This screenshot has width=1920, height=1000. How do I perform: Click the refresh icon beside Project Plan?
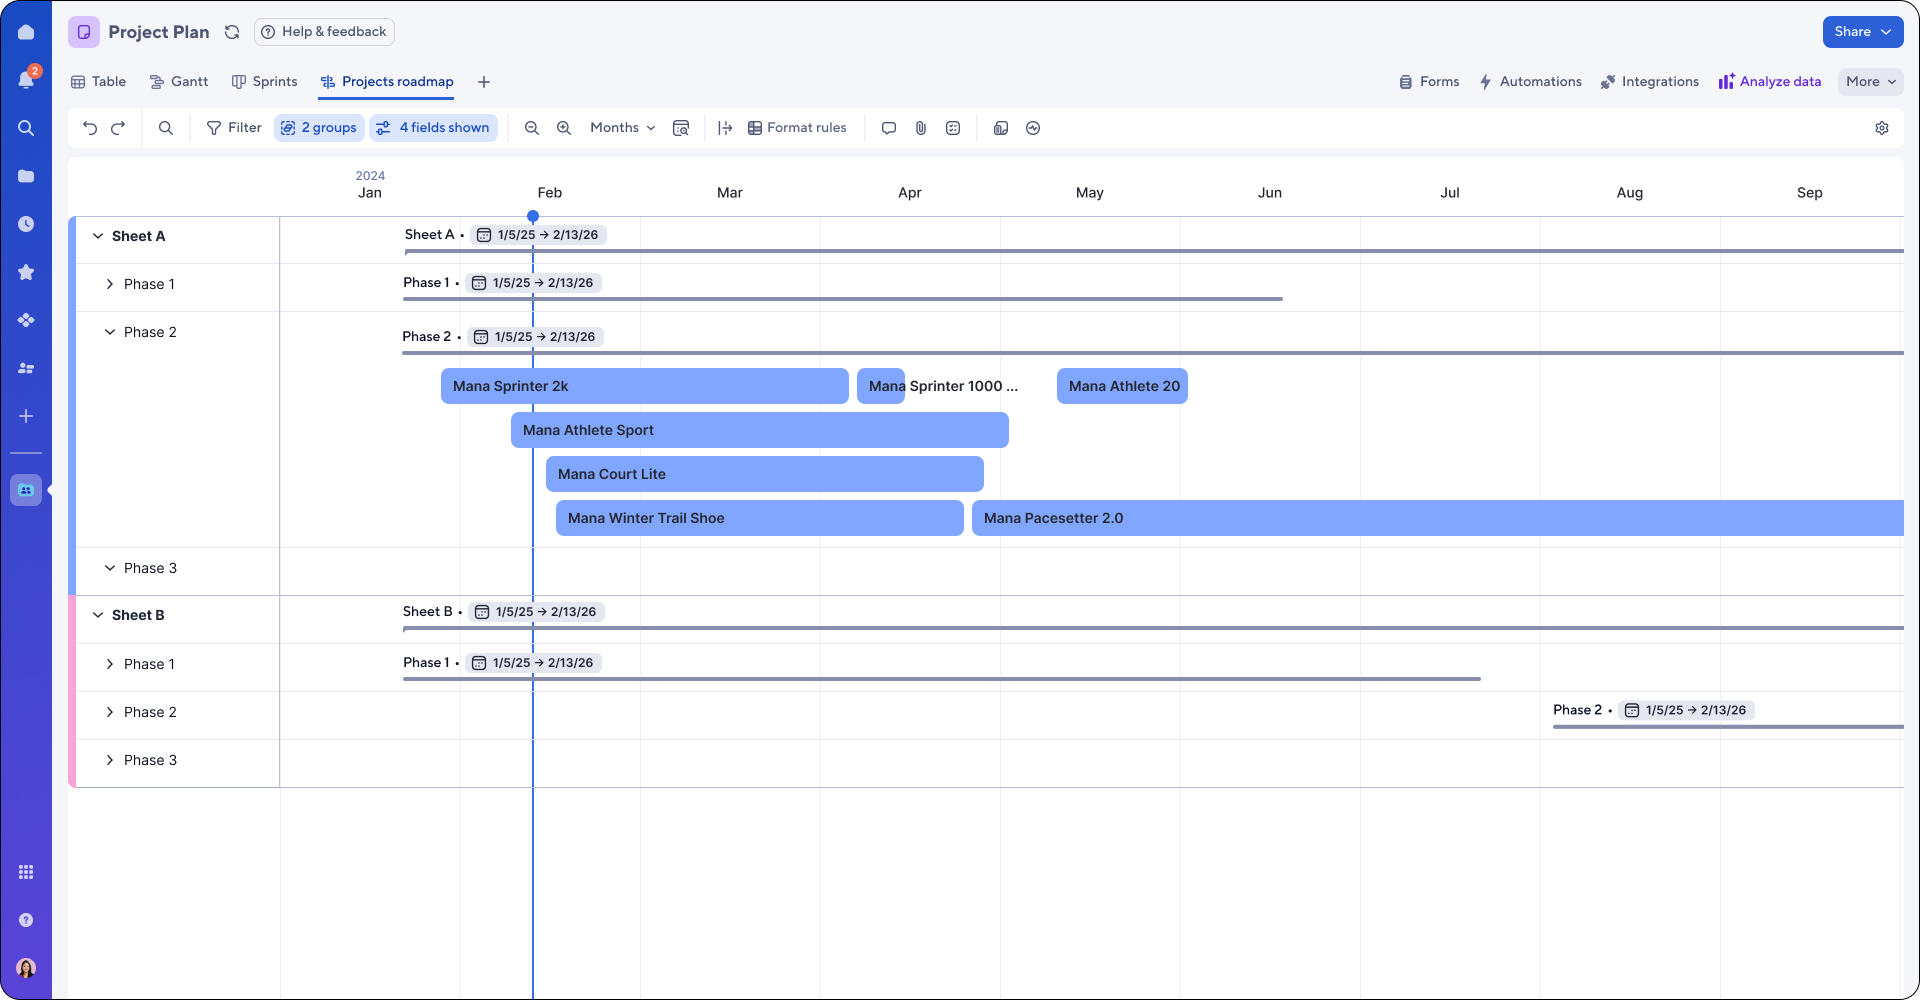232,32
